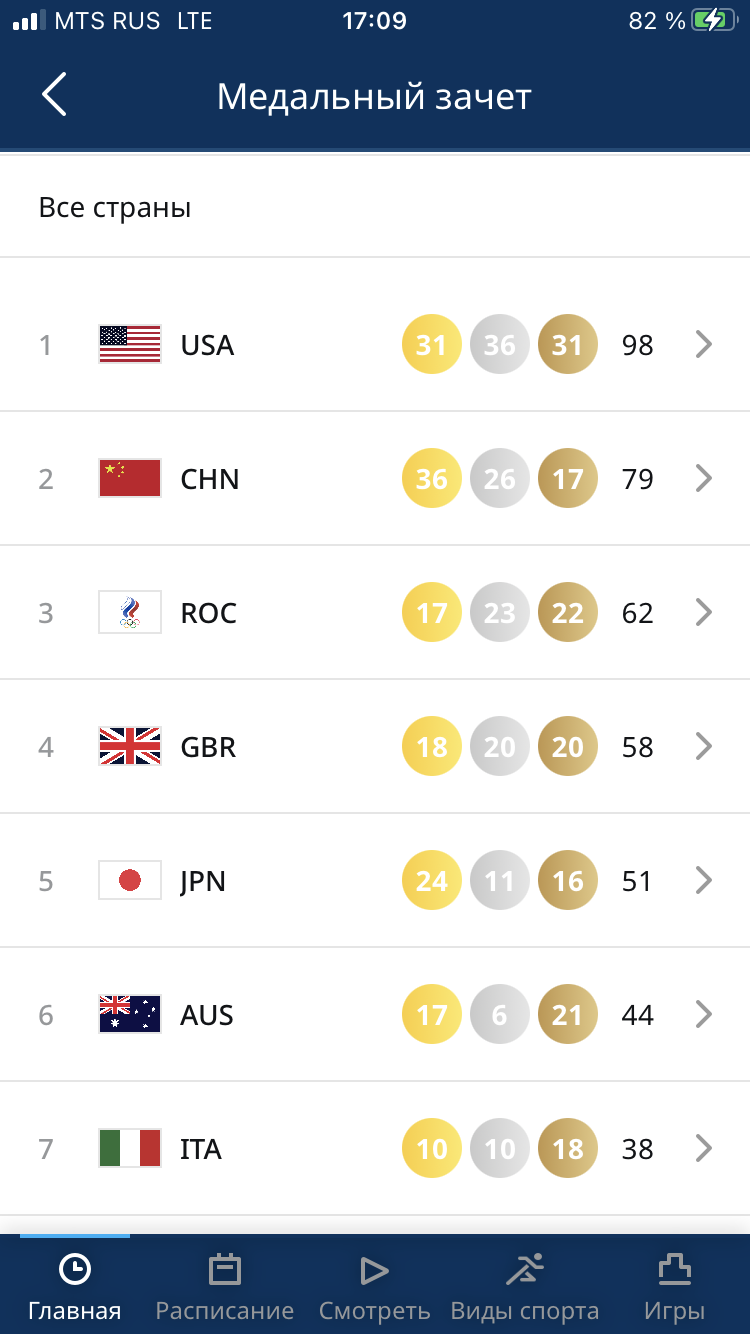The width and height of the screenshot is (750, 1334).
Task: Tap China's gold medal count 36
Action: pyautogui.click(x=432, y=479)
